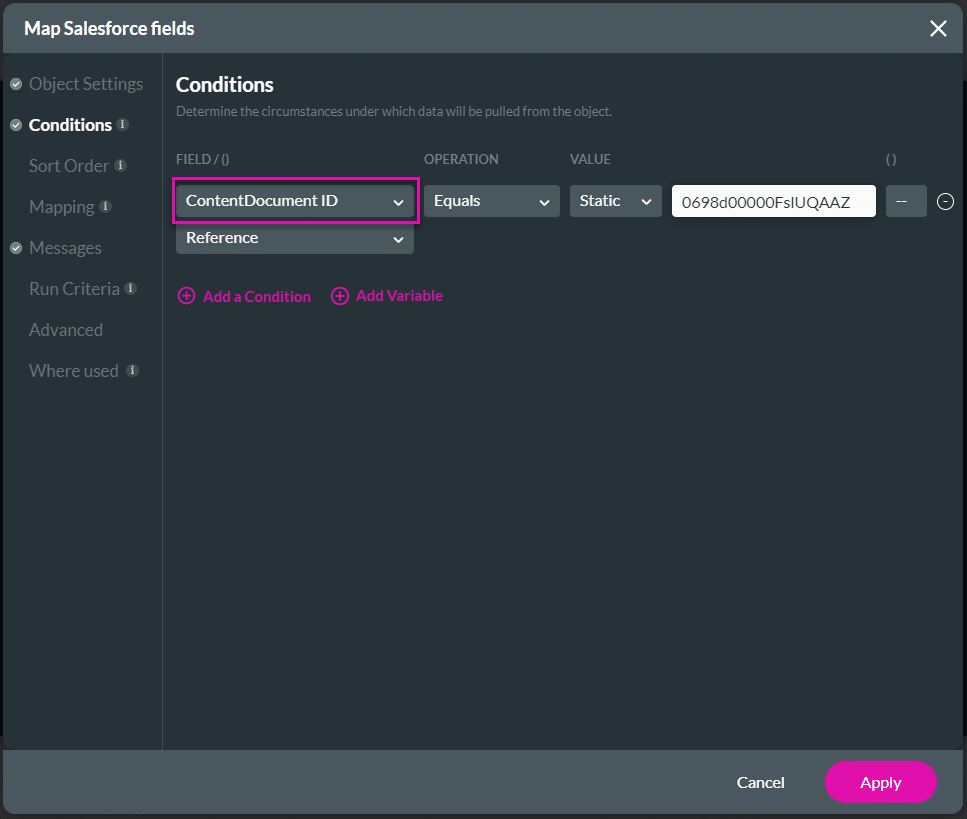Click the info icon beside Run Criteria

[131, 288]
